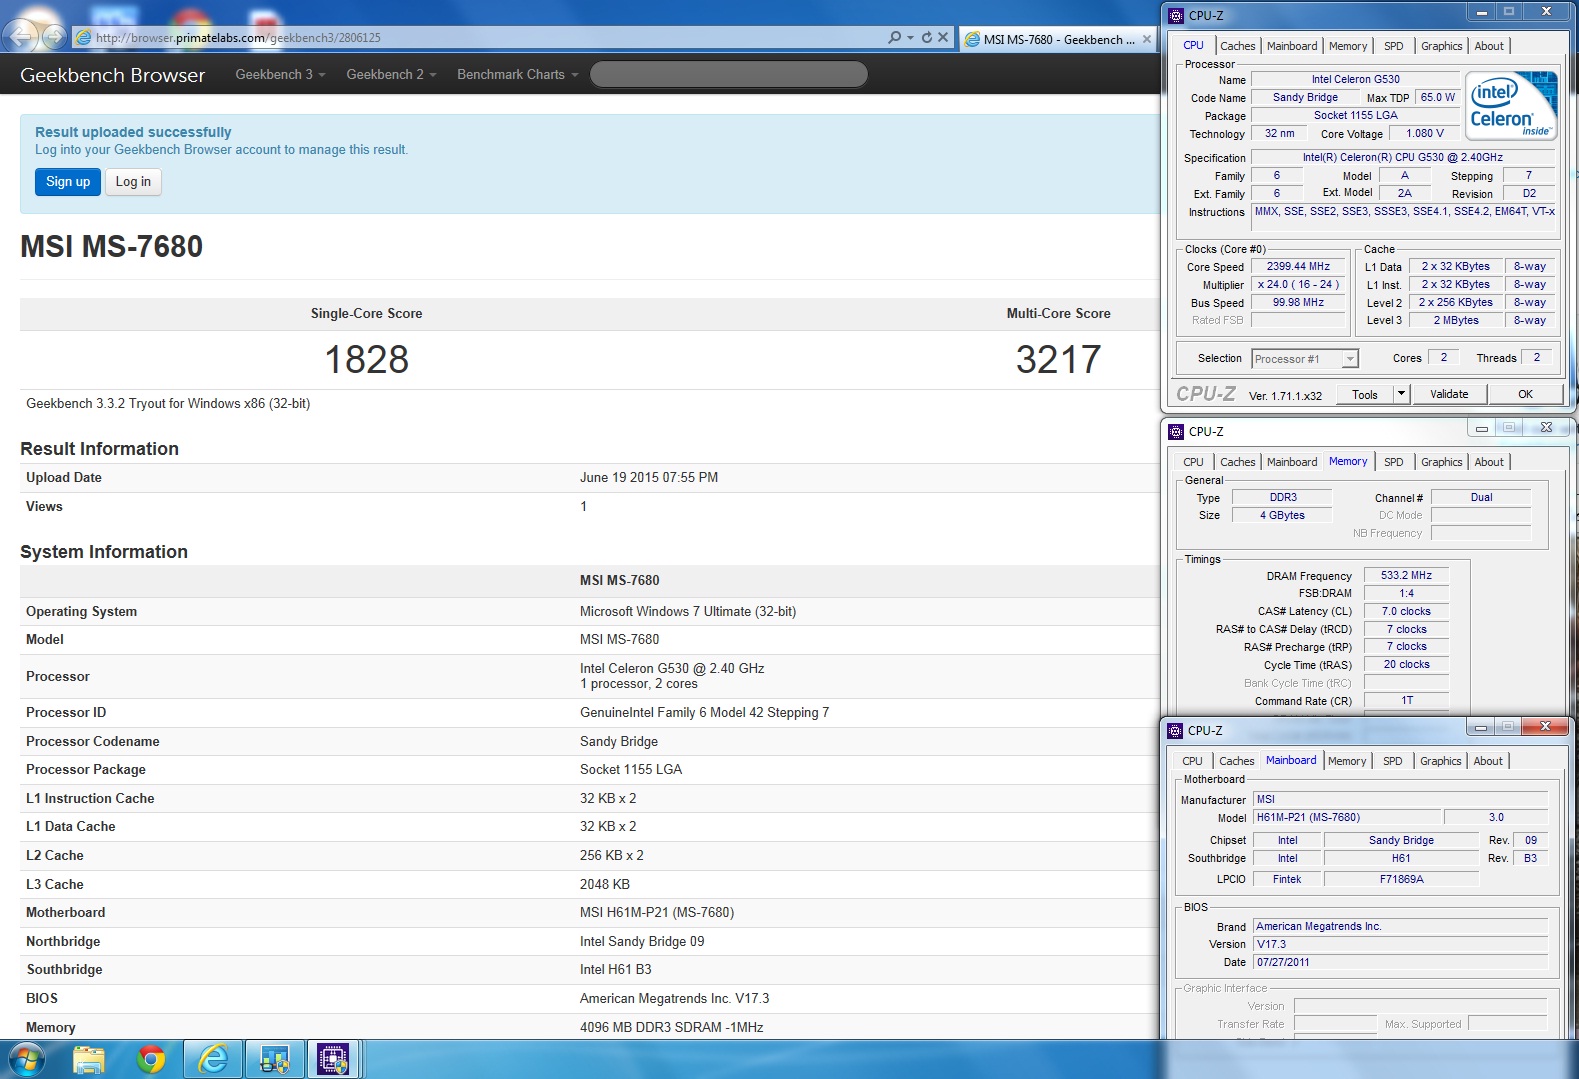The width and height of the screenshot is (1579, 1079).
Task: Click the Log in button
Action: [133, 181]
